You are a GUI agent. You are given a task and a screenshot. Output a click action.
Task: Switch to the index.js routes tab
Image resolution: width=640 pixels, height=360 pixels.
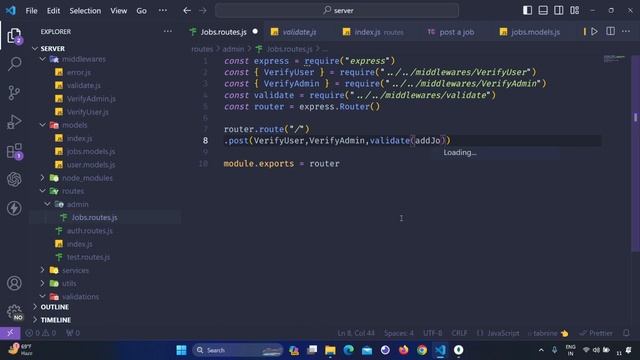click(373, 32)
